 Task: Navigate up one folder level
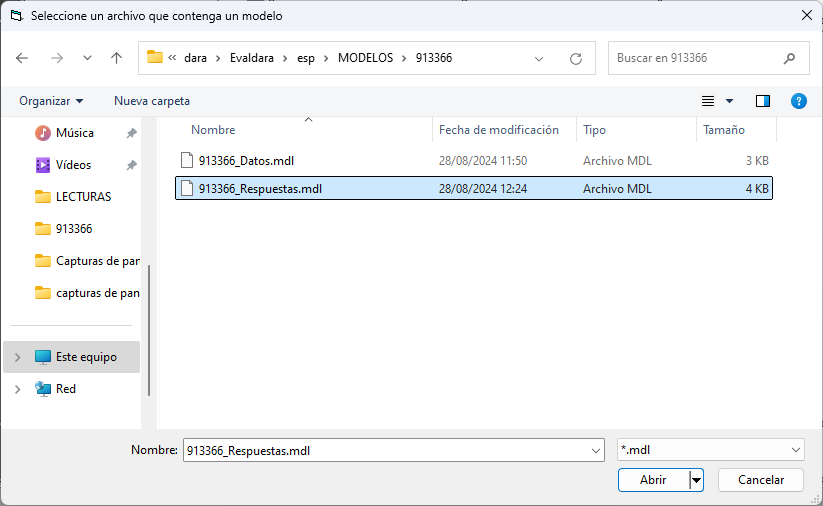click(117, 58)
